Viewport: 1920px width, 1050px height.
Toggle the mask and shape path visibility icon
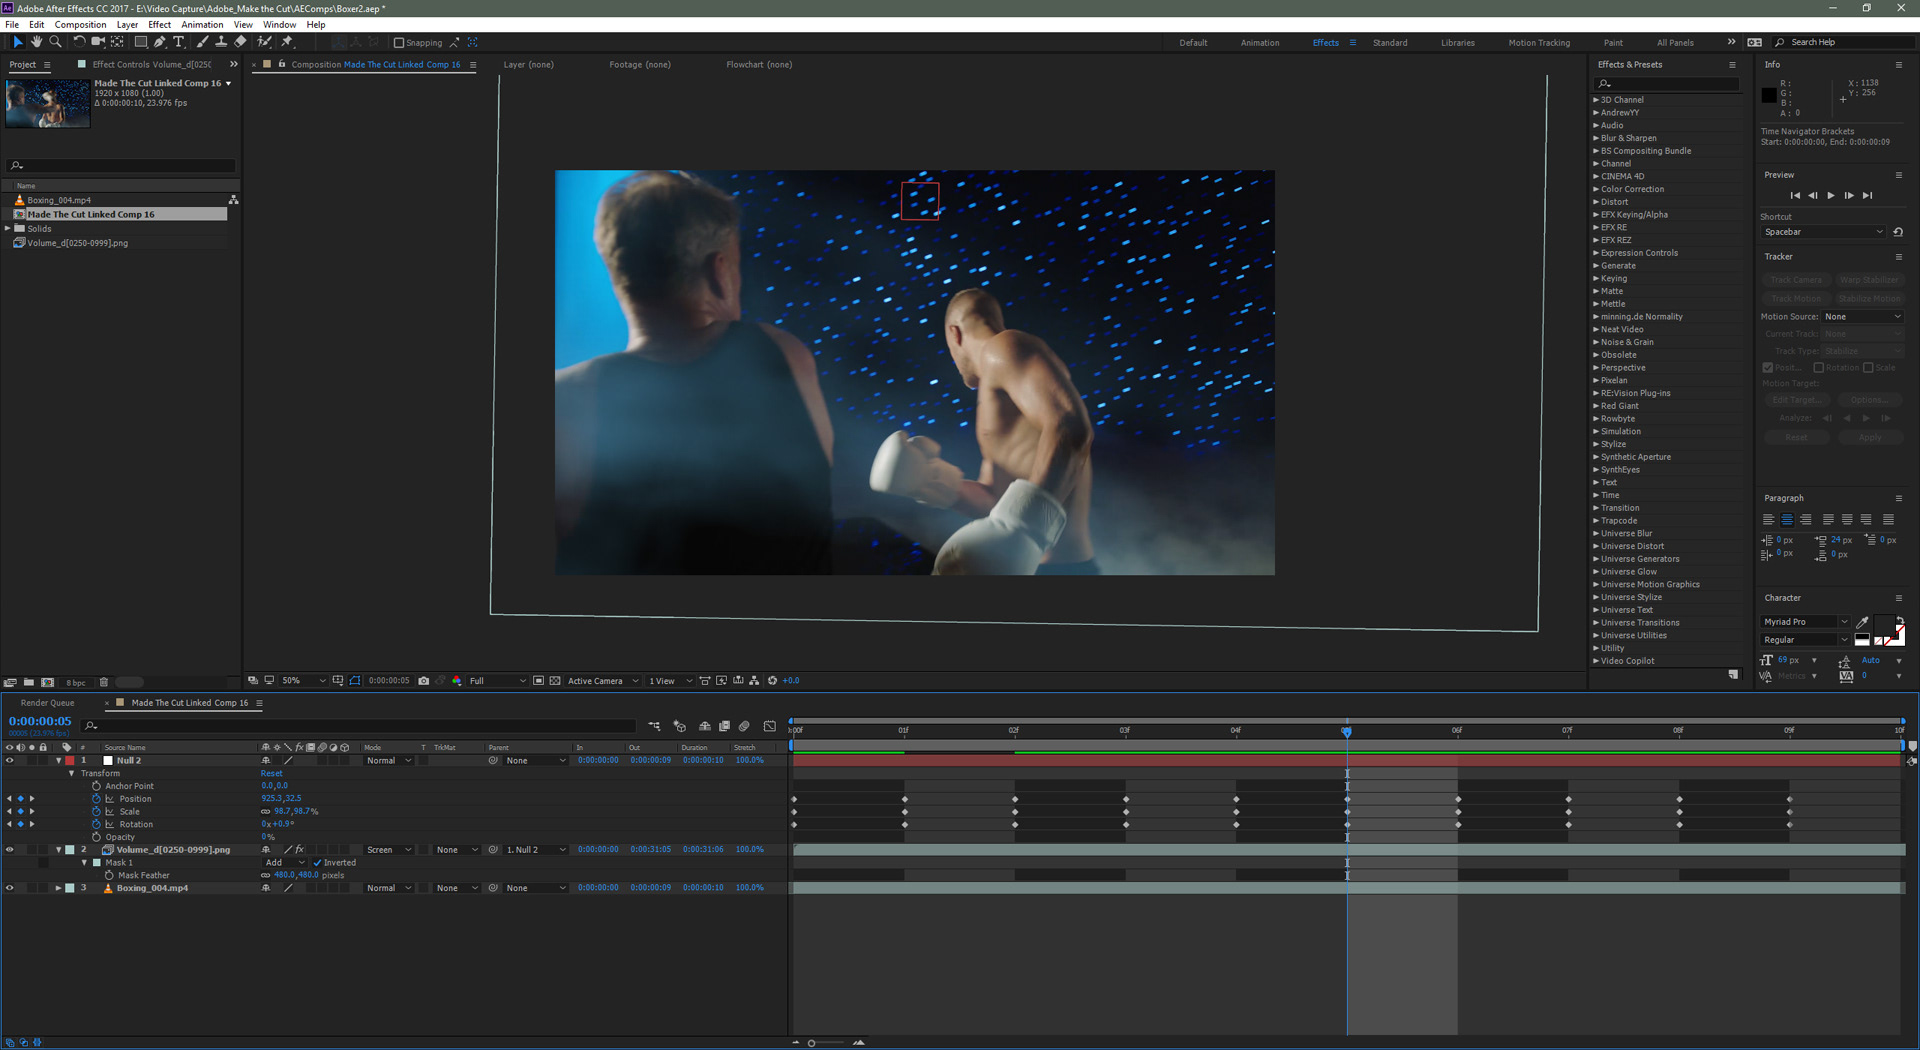pos(355,681)
